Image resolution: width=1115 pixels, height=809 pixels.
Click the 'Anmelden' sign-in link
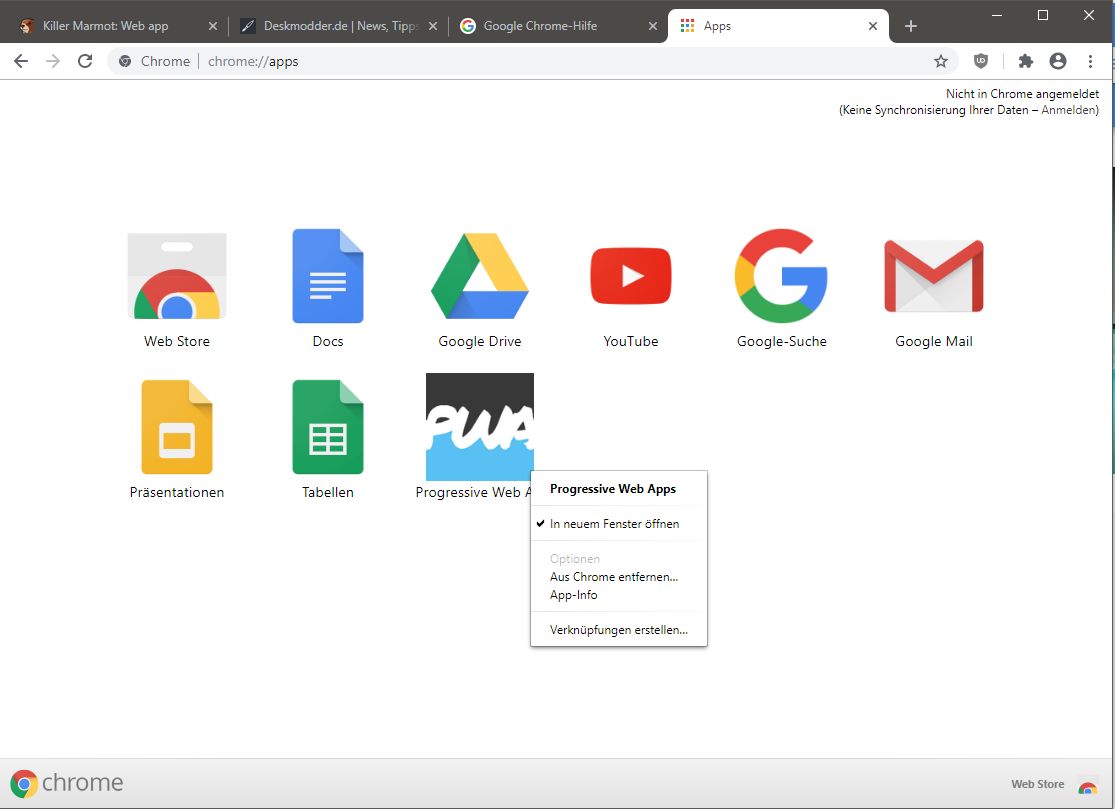1069,110
